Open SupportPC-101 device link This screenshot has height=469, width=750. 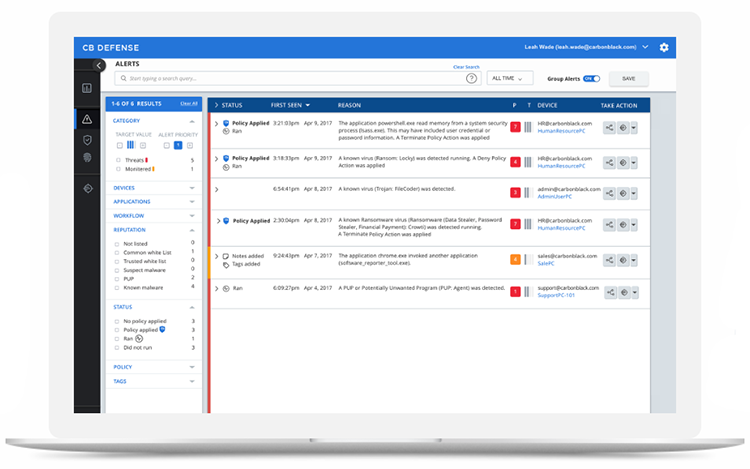[556, 295]
